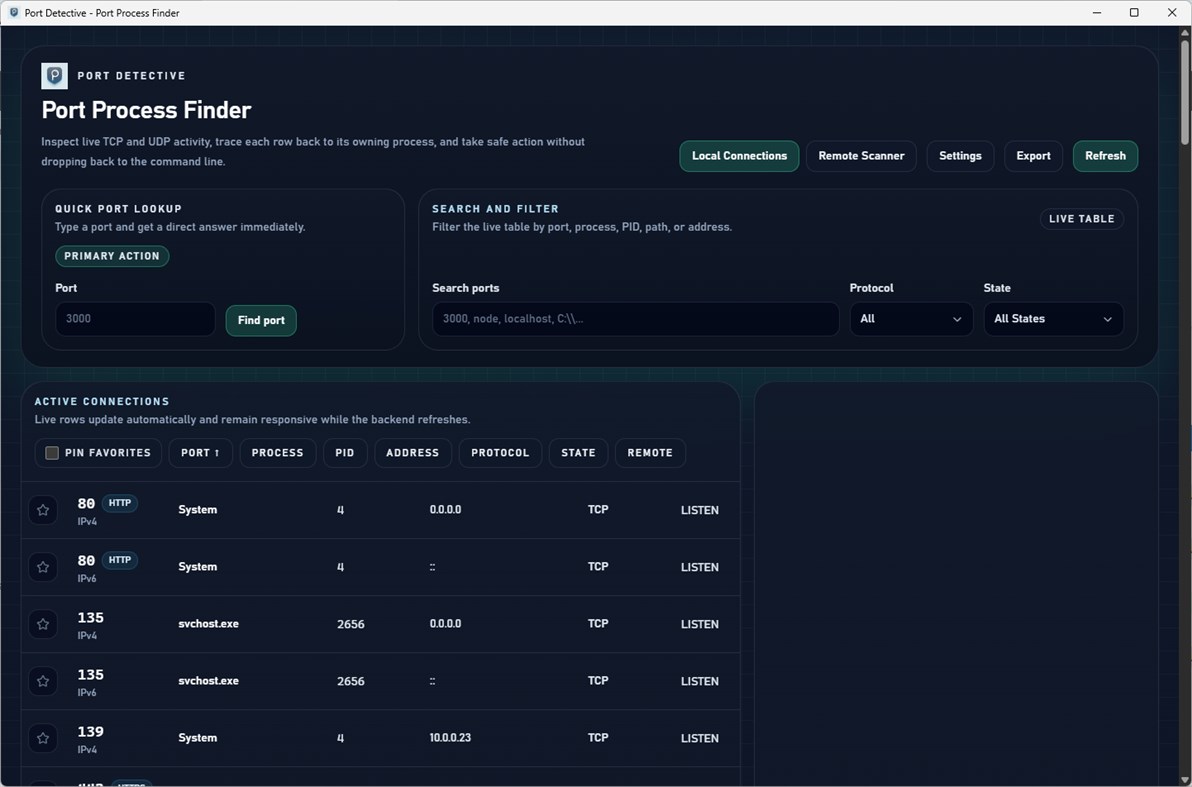The width and height of the screenshot is (1192, 787).
Task: Select svchost.exe in the port 135 IPv4 row
Action: [208, 624]
